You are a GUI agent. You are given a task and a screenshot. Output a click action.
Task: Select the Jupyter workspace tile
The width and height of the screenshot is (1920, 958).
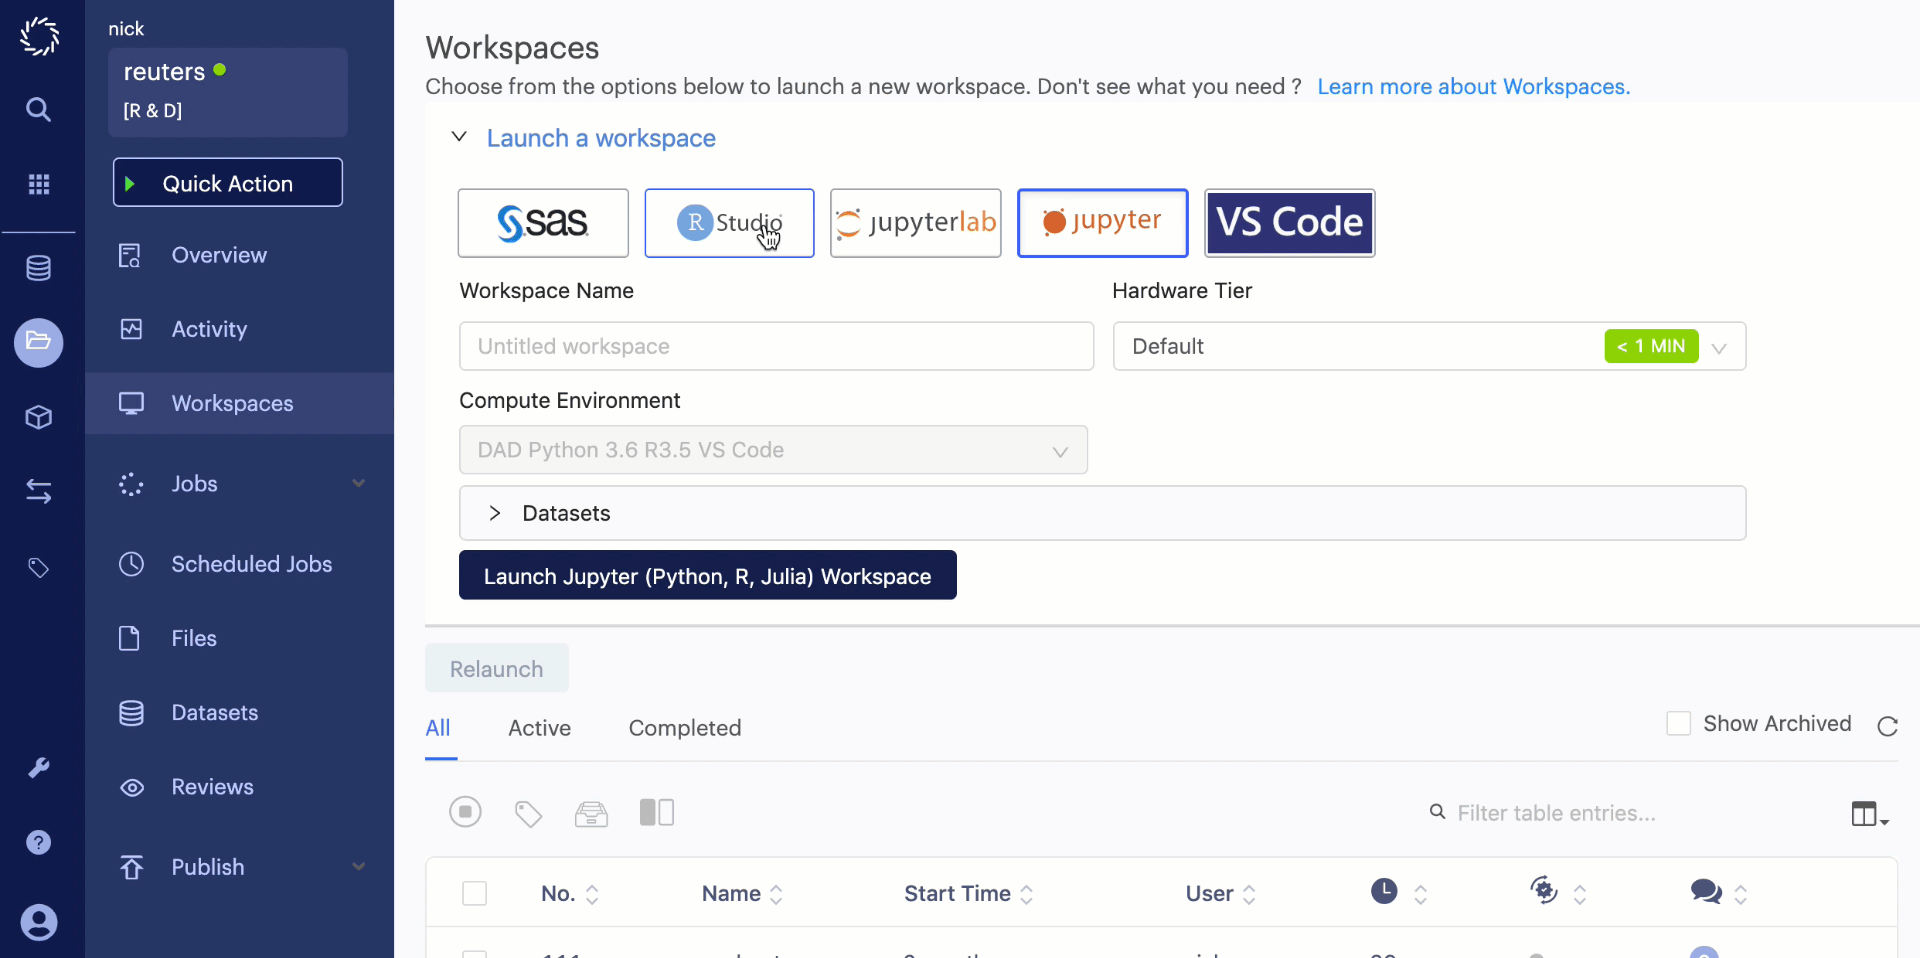[1103, 223]
